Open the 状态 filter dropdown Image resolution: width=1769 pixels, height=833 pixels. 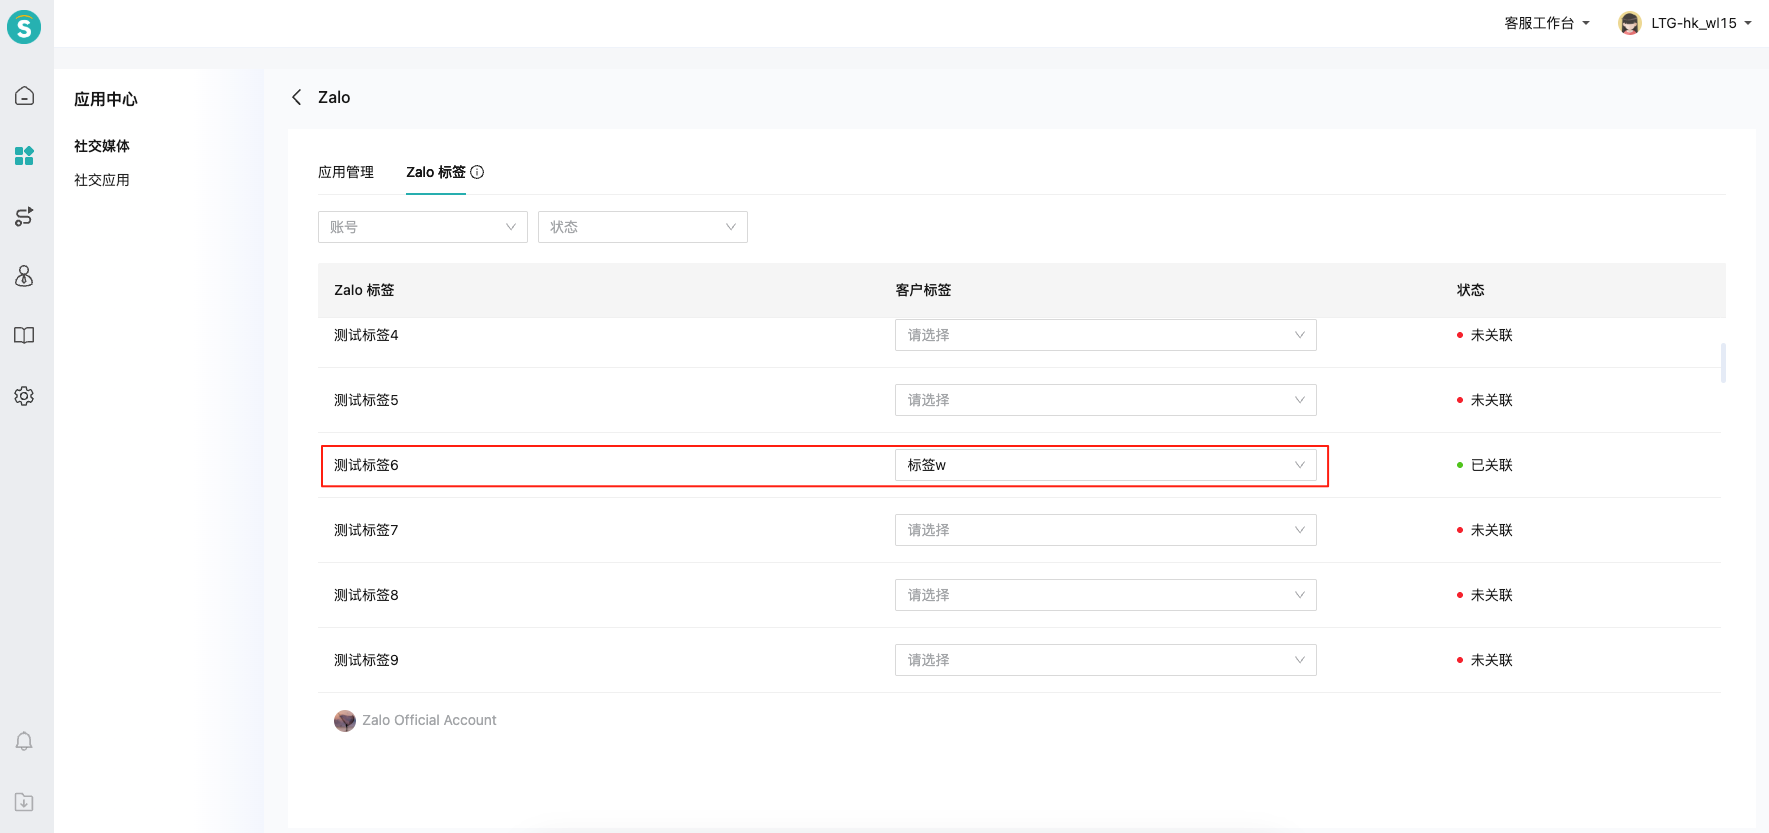click(643, 227)
